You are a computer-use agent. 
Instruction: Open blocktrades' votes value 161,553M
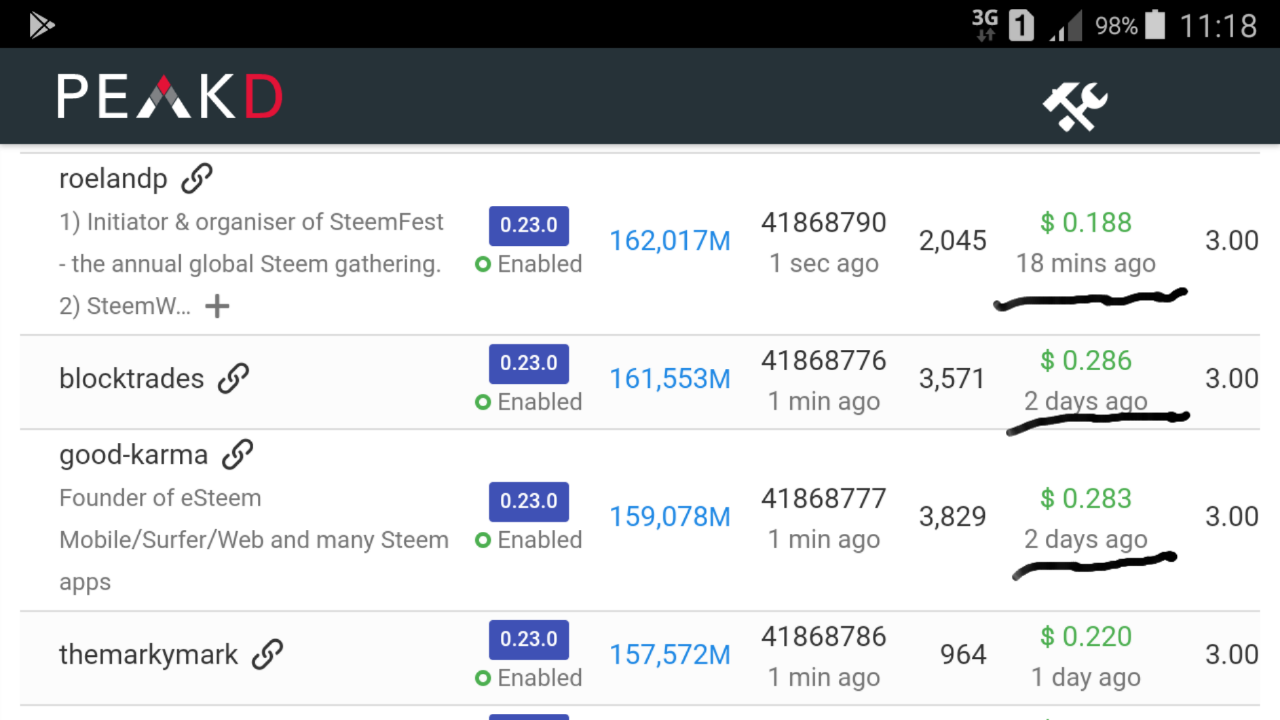(670, 379)
